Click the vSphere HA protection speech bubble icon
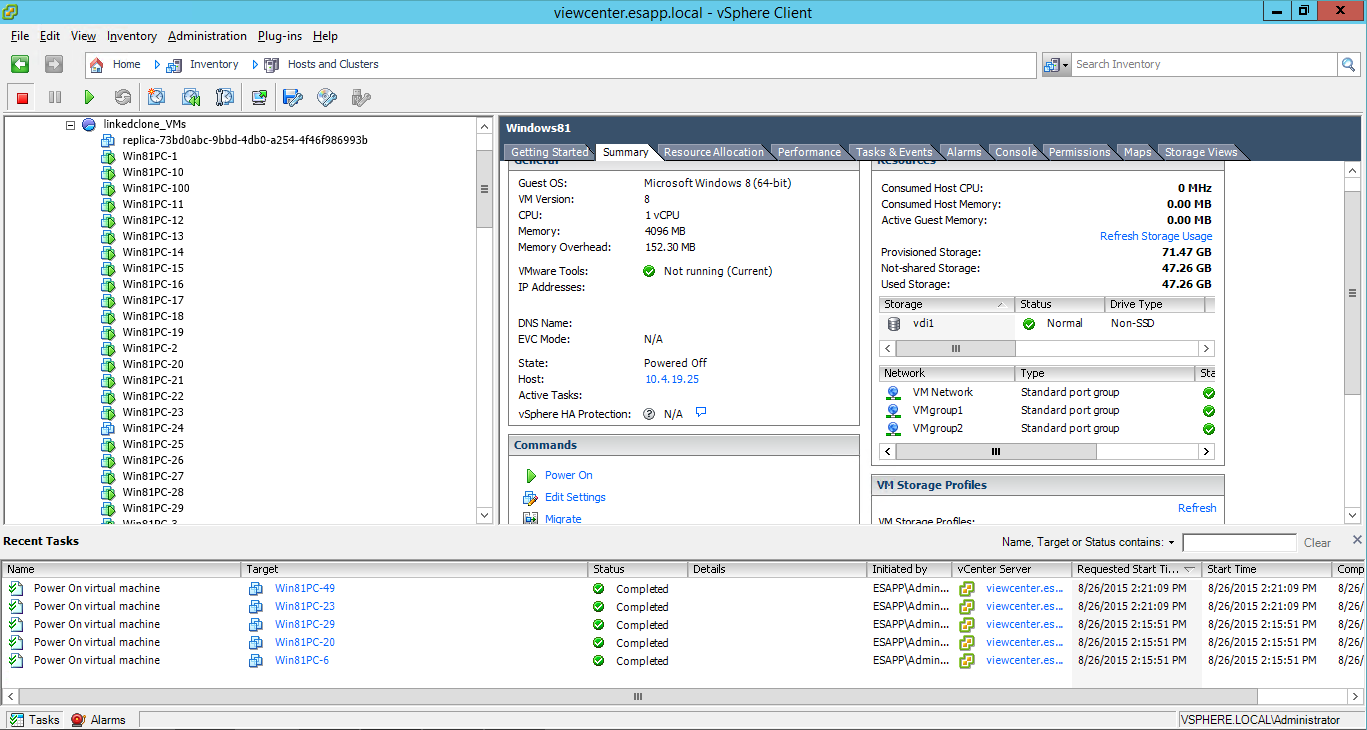 [x=701, y=412]
